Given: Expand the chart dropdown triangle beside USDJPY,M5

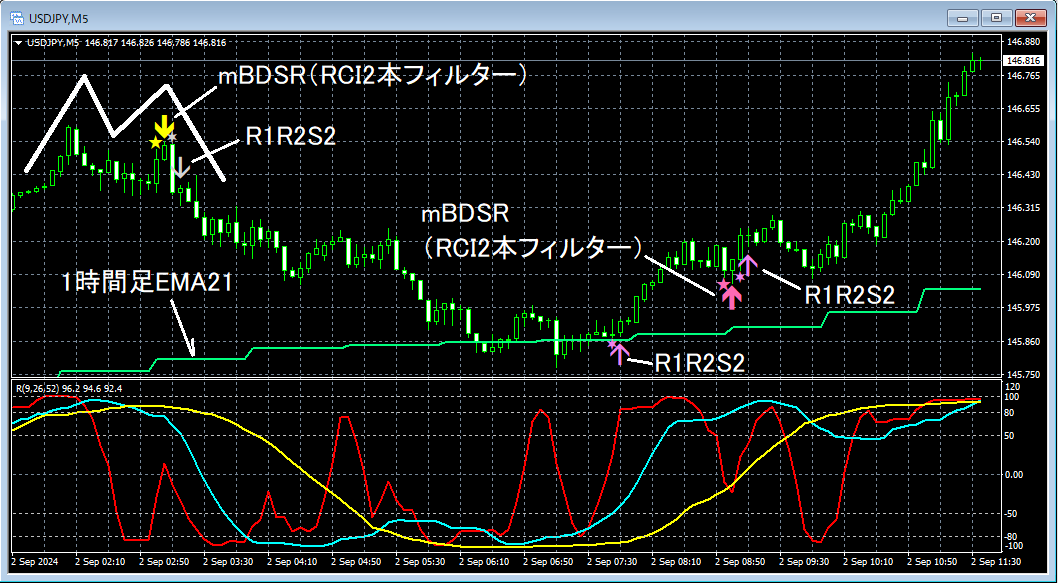Looking at the screenshot, I should click(x=18, y=43).
